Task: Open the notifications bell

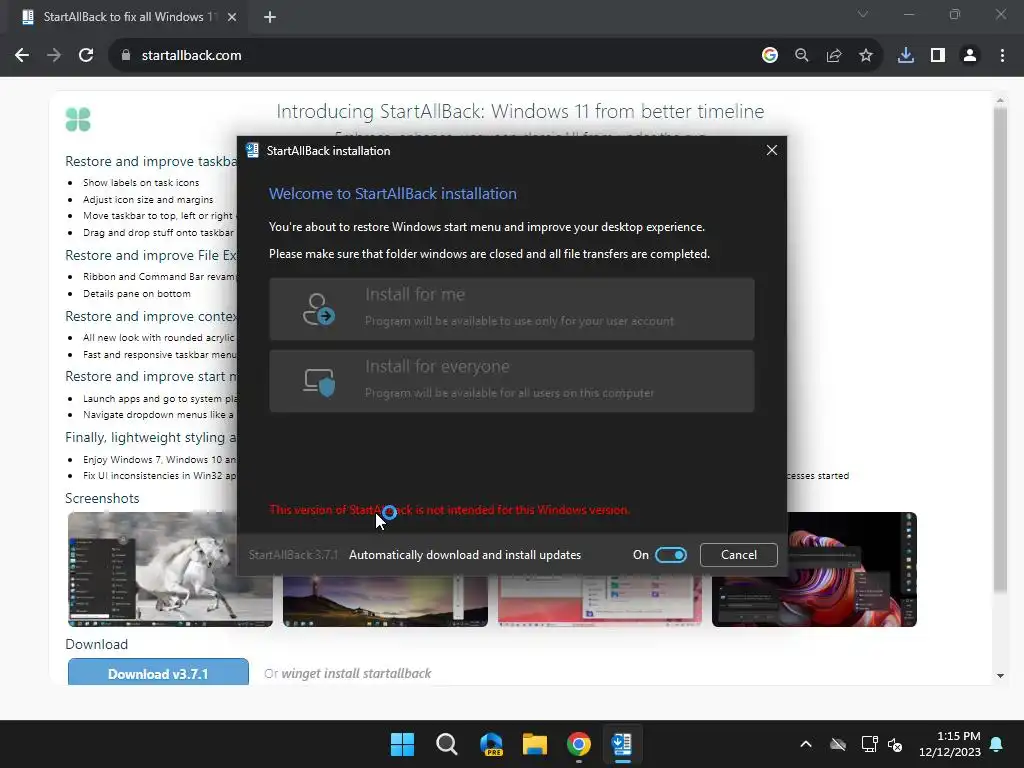Action: (997, 744)
